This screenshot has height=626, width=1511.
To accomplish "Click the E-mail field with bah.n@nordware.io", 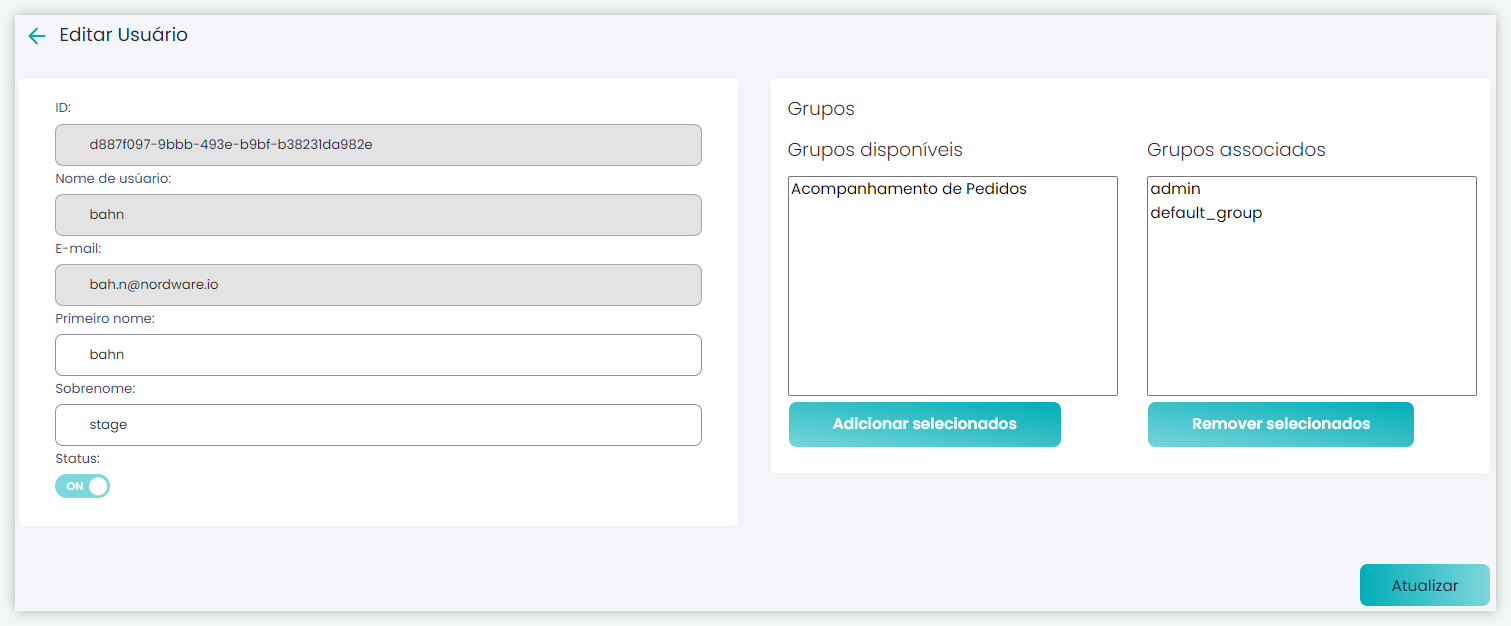I will pos(378,285).
